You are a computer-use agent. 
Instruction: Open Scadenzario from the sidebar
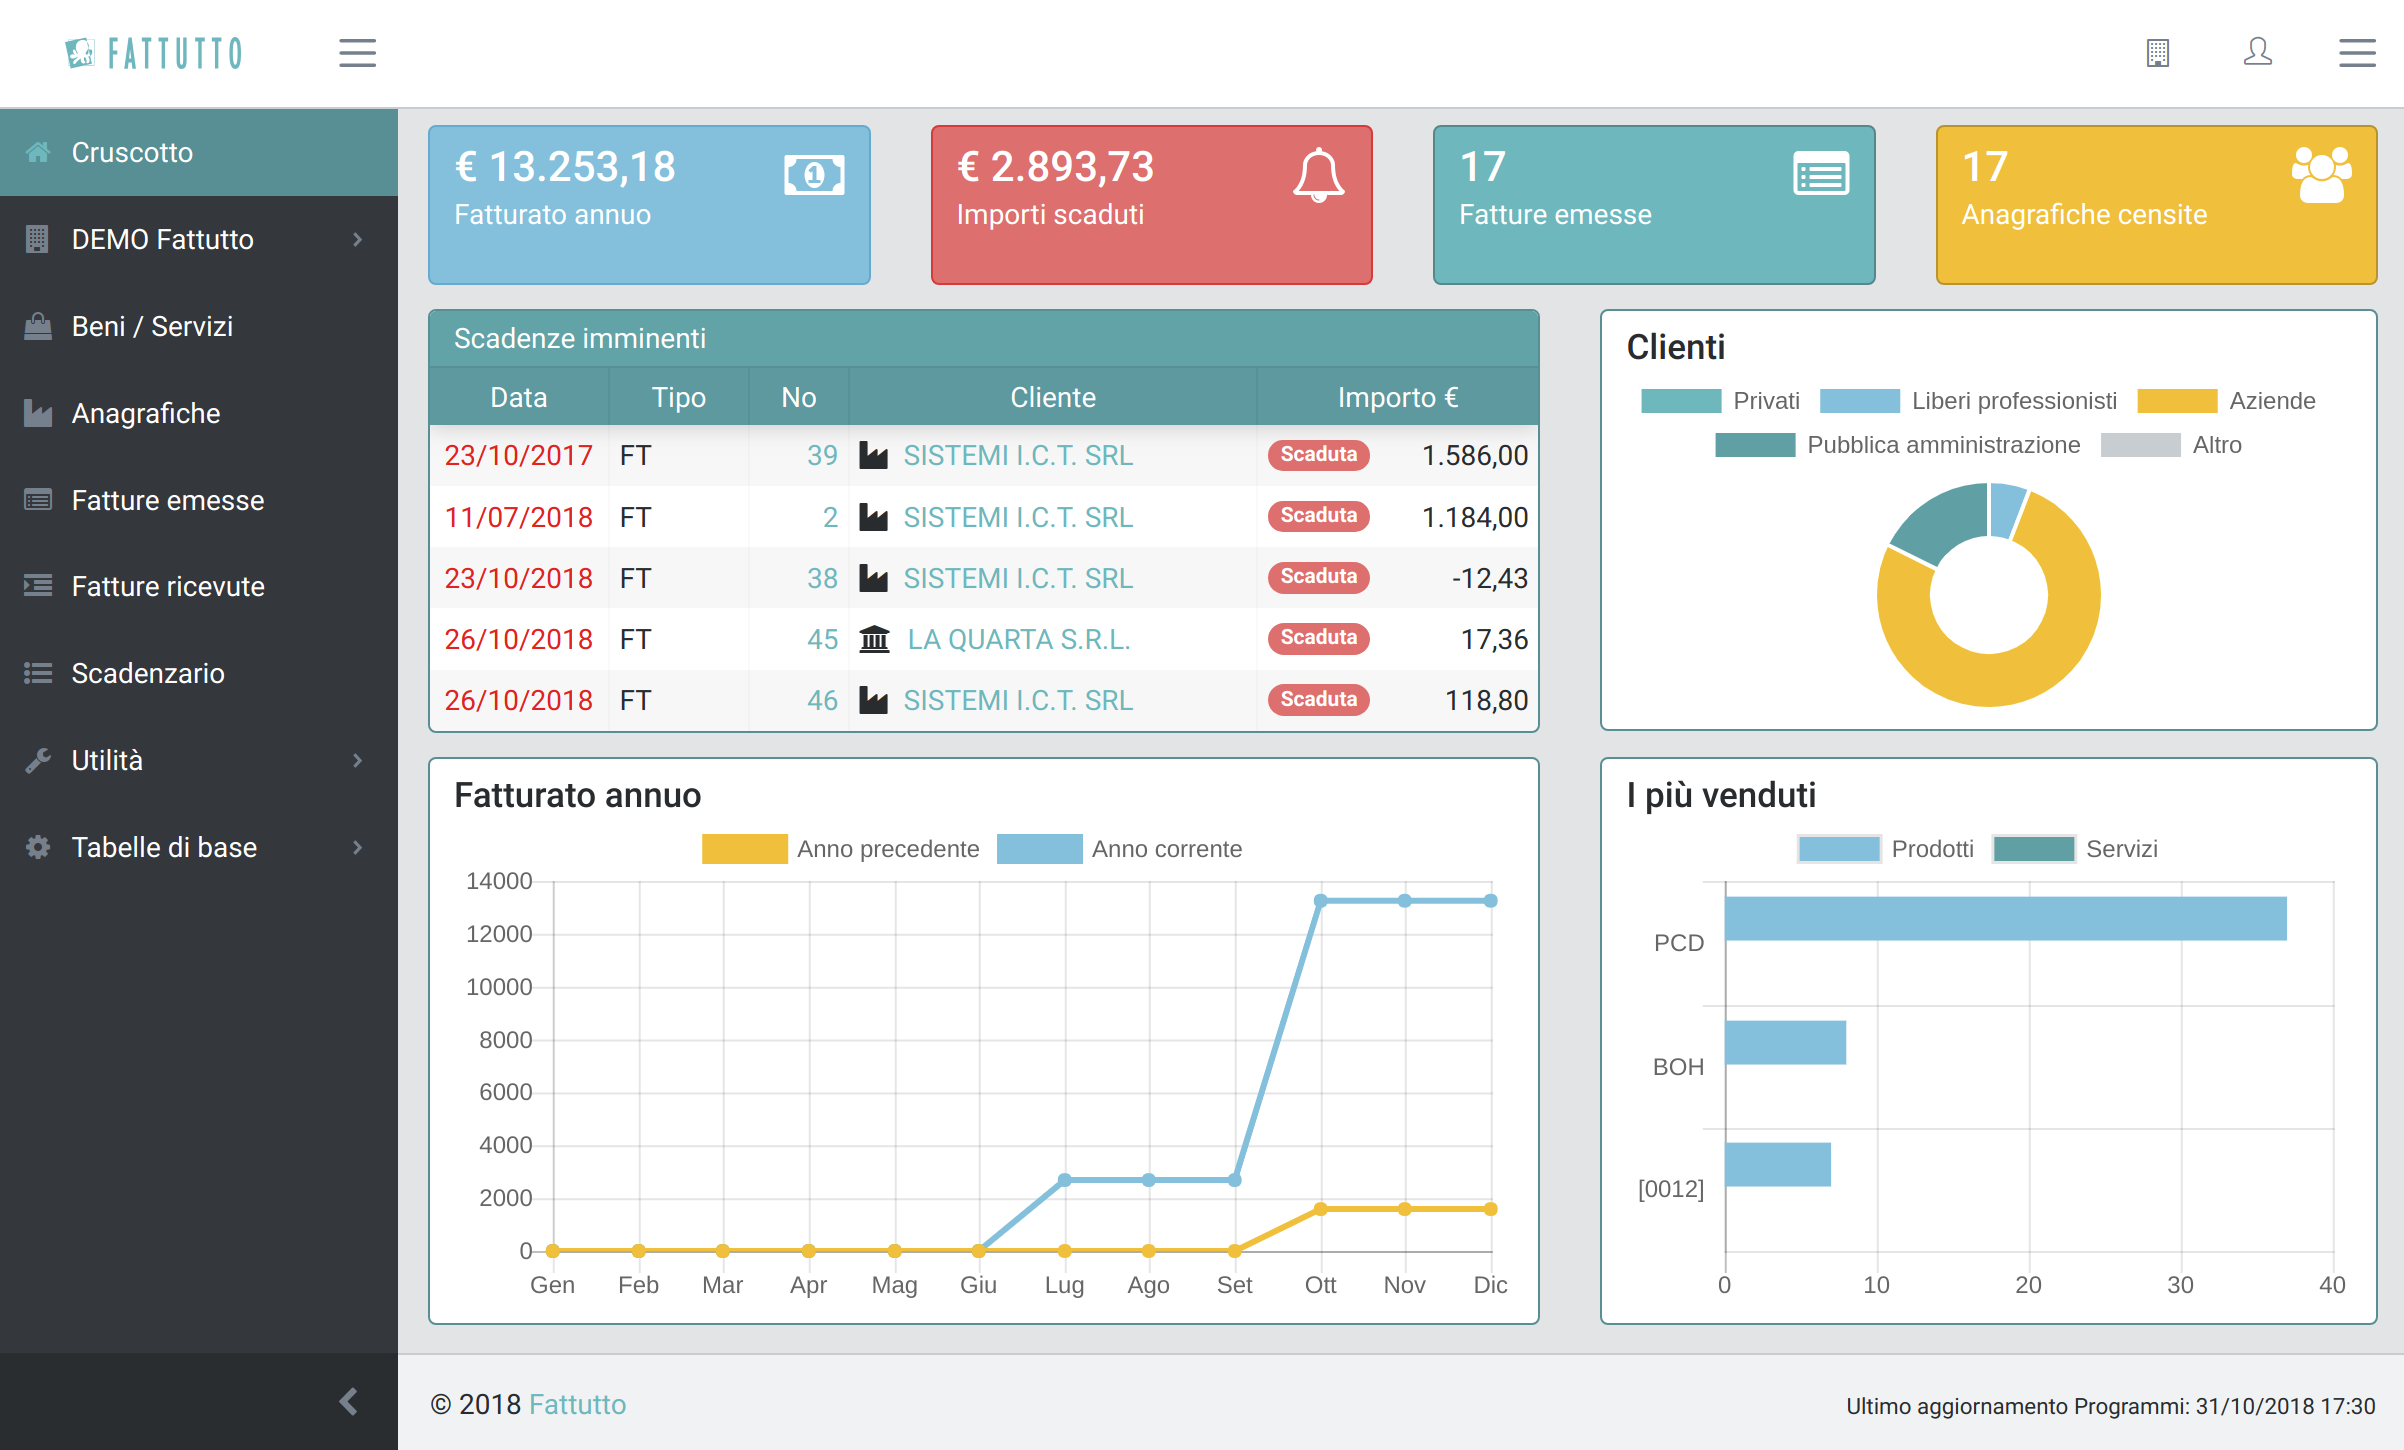coord(148,674)
